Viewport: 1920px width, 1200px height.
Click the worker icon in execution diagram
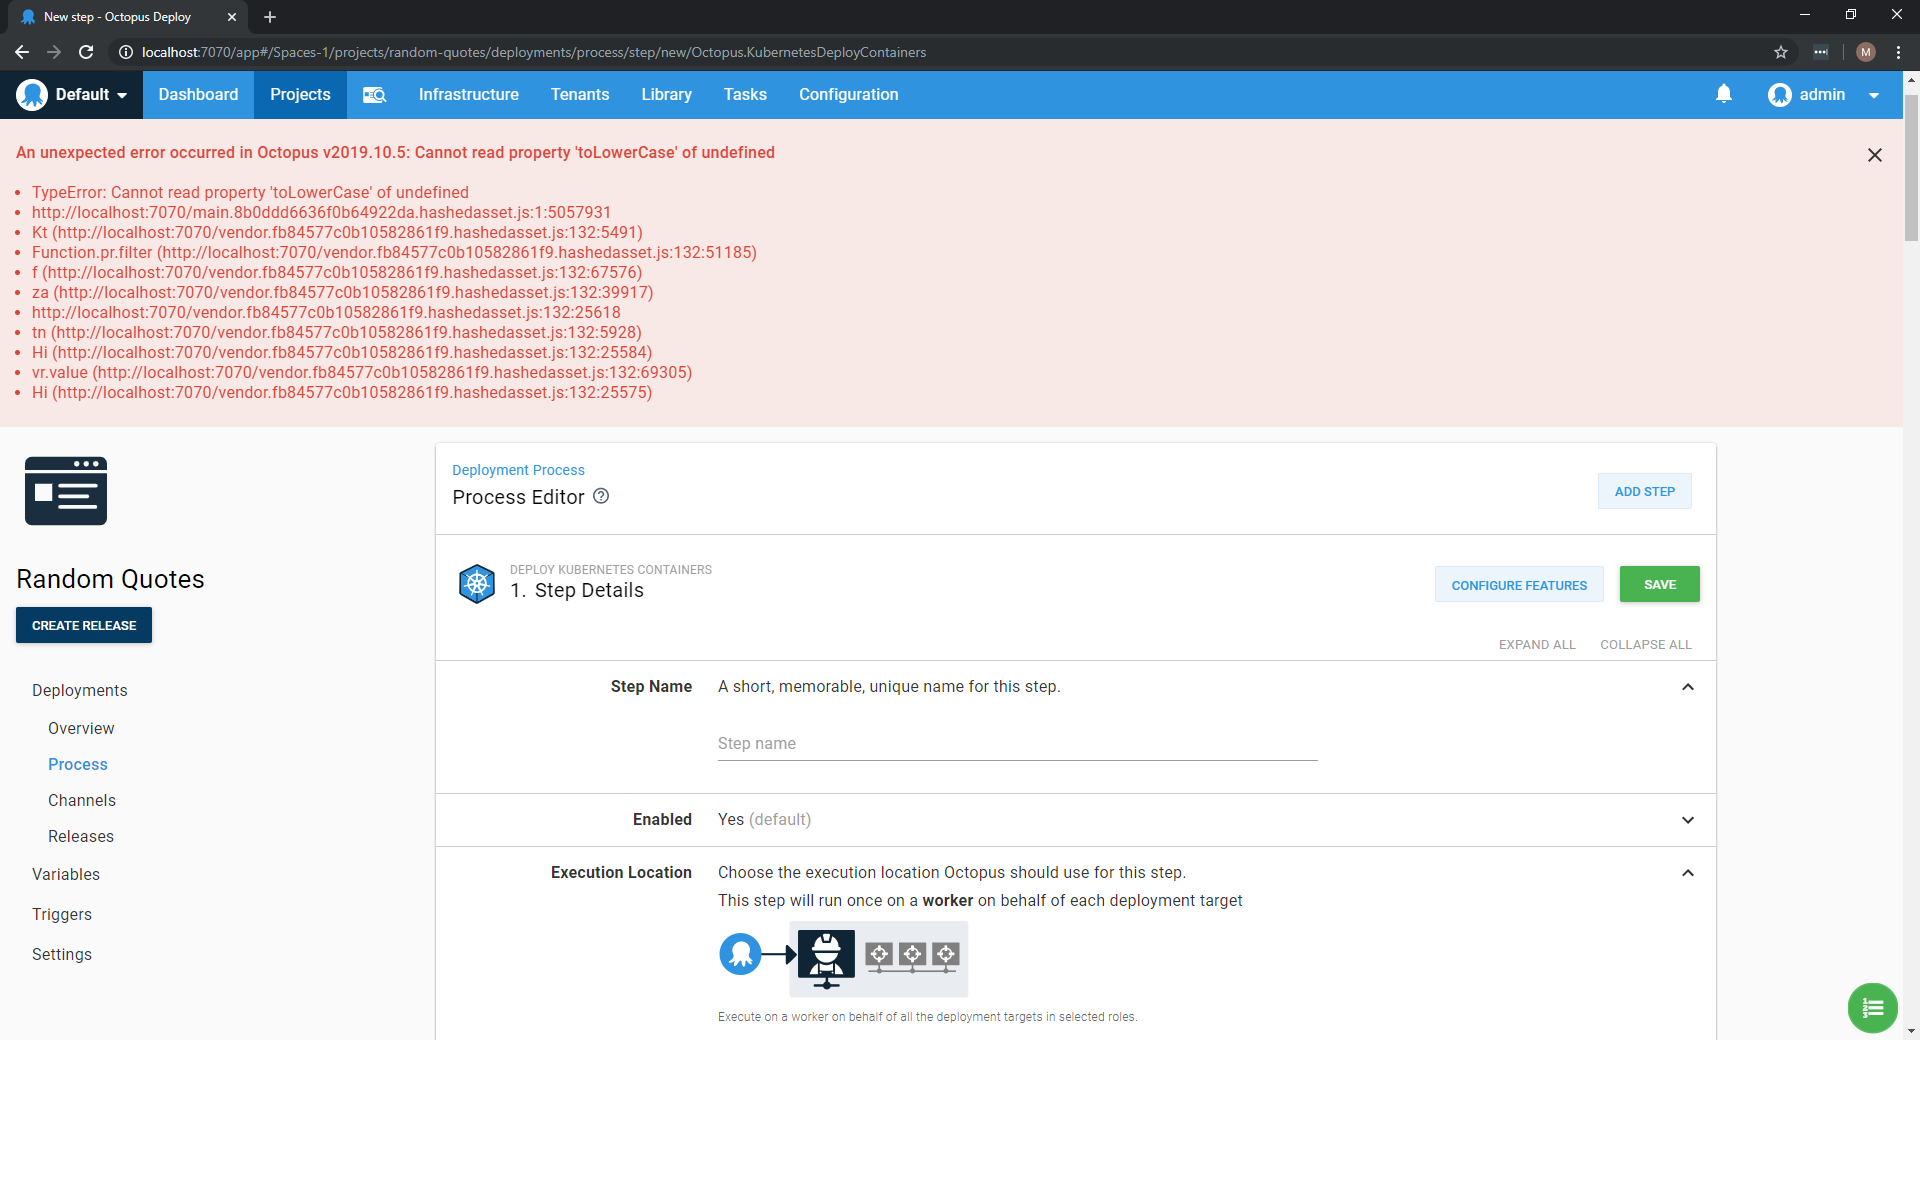(826, 959)
